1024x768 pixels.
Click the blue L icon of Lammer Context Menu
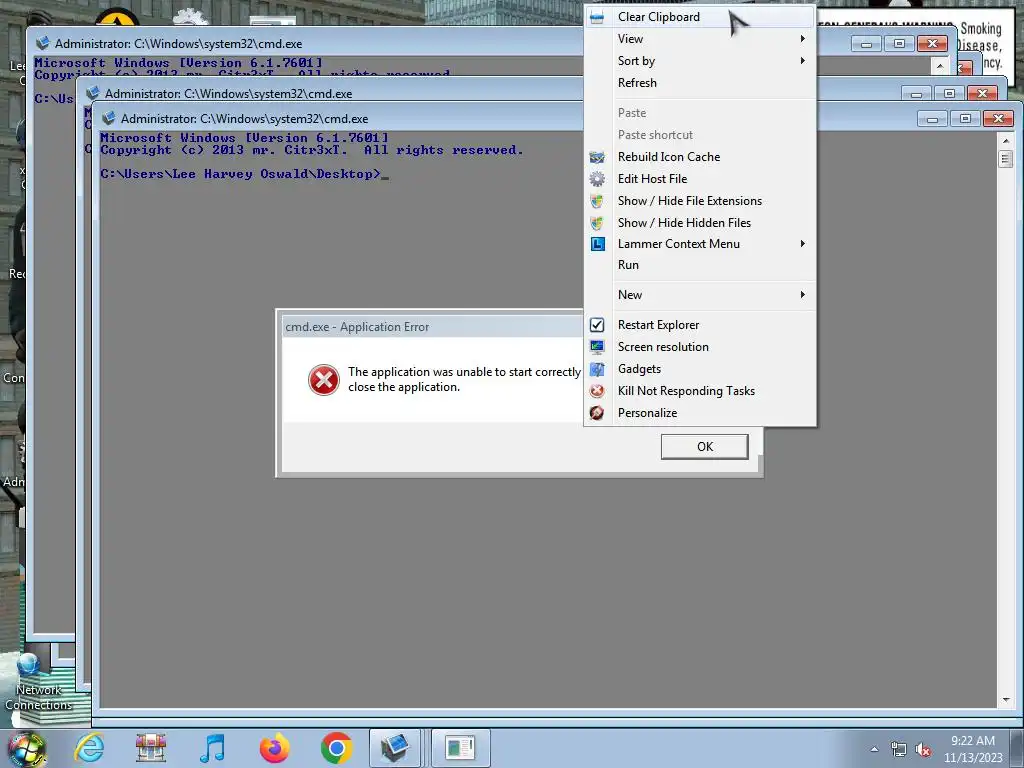click(598, 244)
